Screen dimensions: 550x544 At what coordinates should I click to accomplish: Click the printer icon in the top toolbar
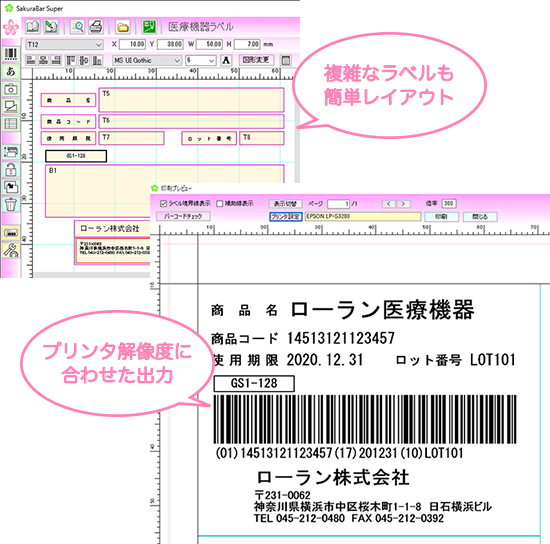[96, 27]
